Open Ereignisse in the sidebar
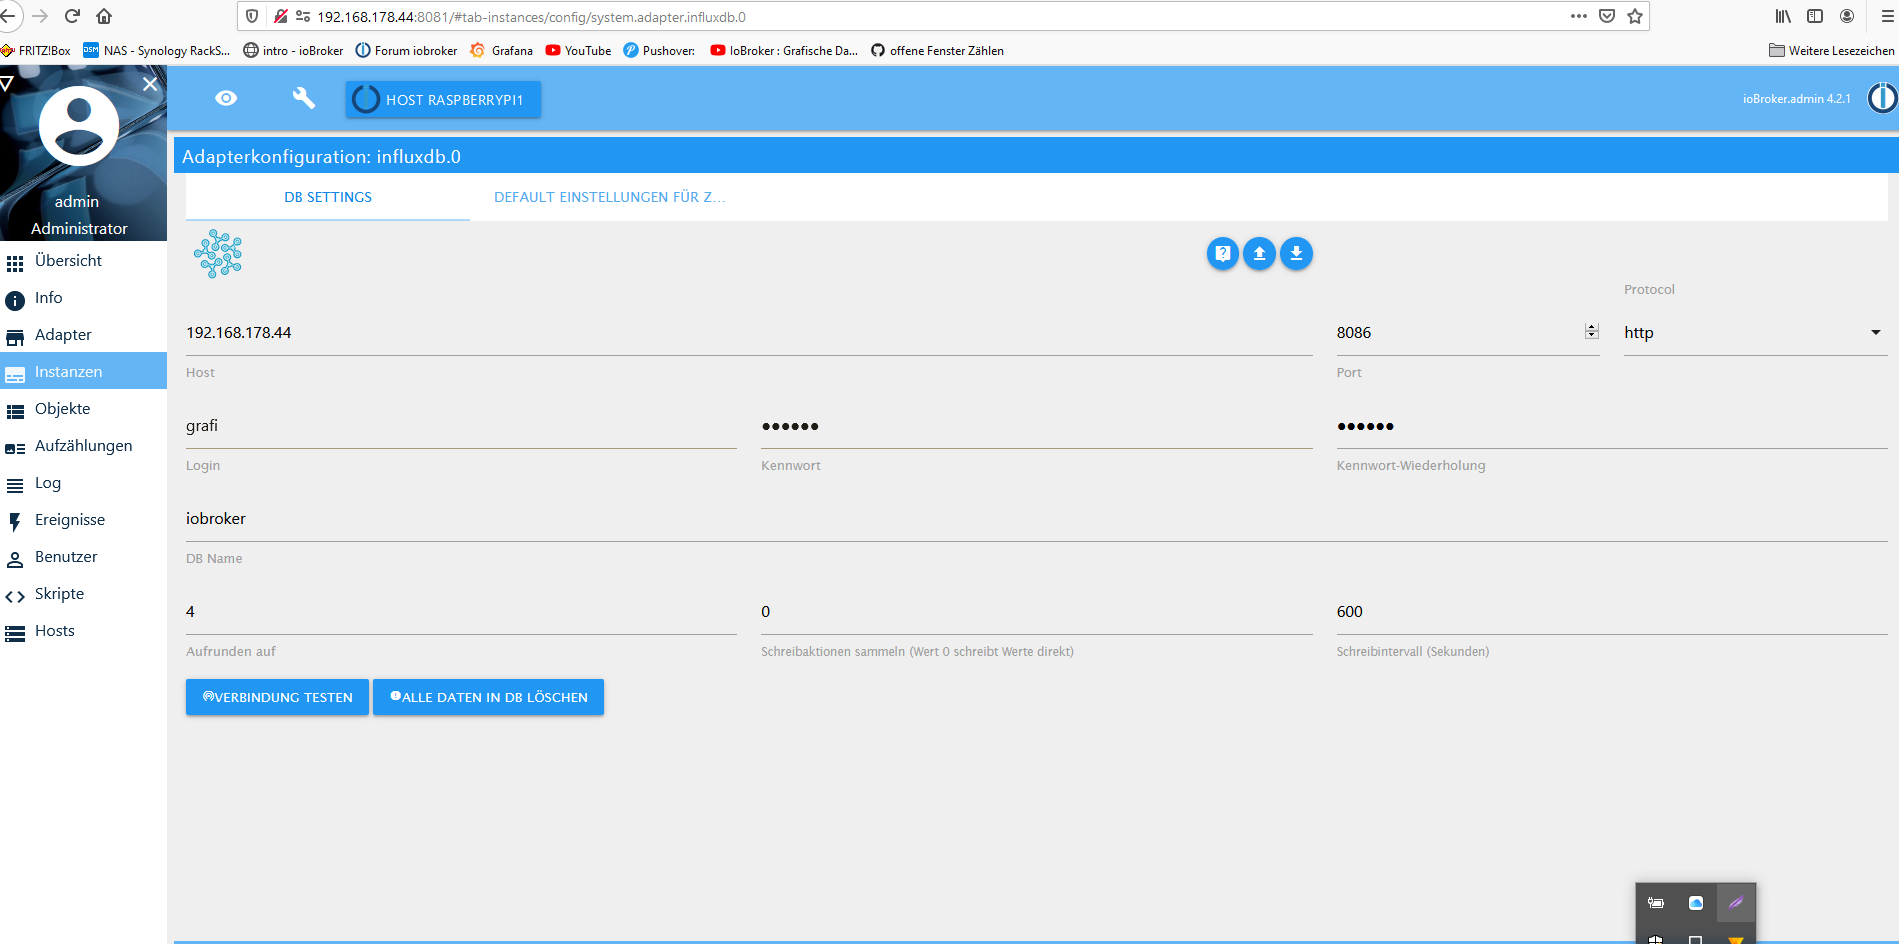This screenshot has width=1899, height=944. [x=83, y=520]
